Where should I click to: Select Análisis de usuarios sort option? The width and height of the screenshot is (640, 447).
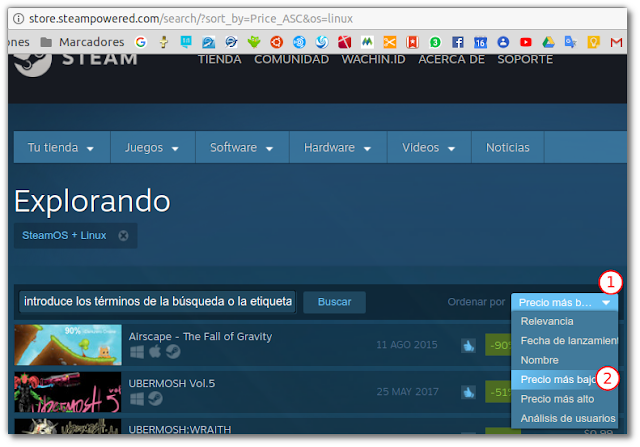pos(564,418)
